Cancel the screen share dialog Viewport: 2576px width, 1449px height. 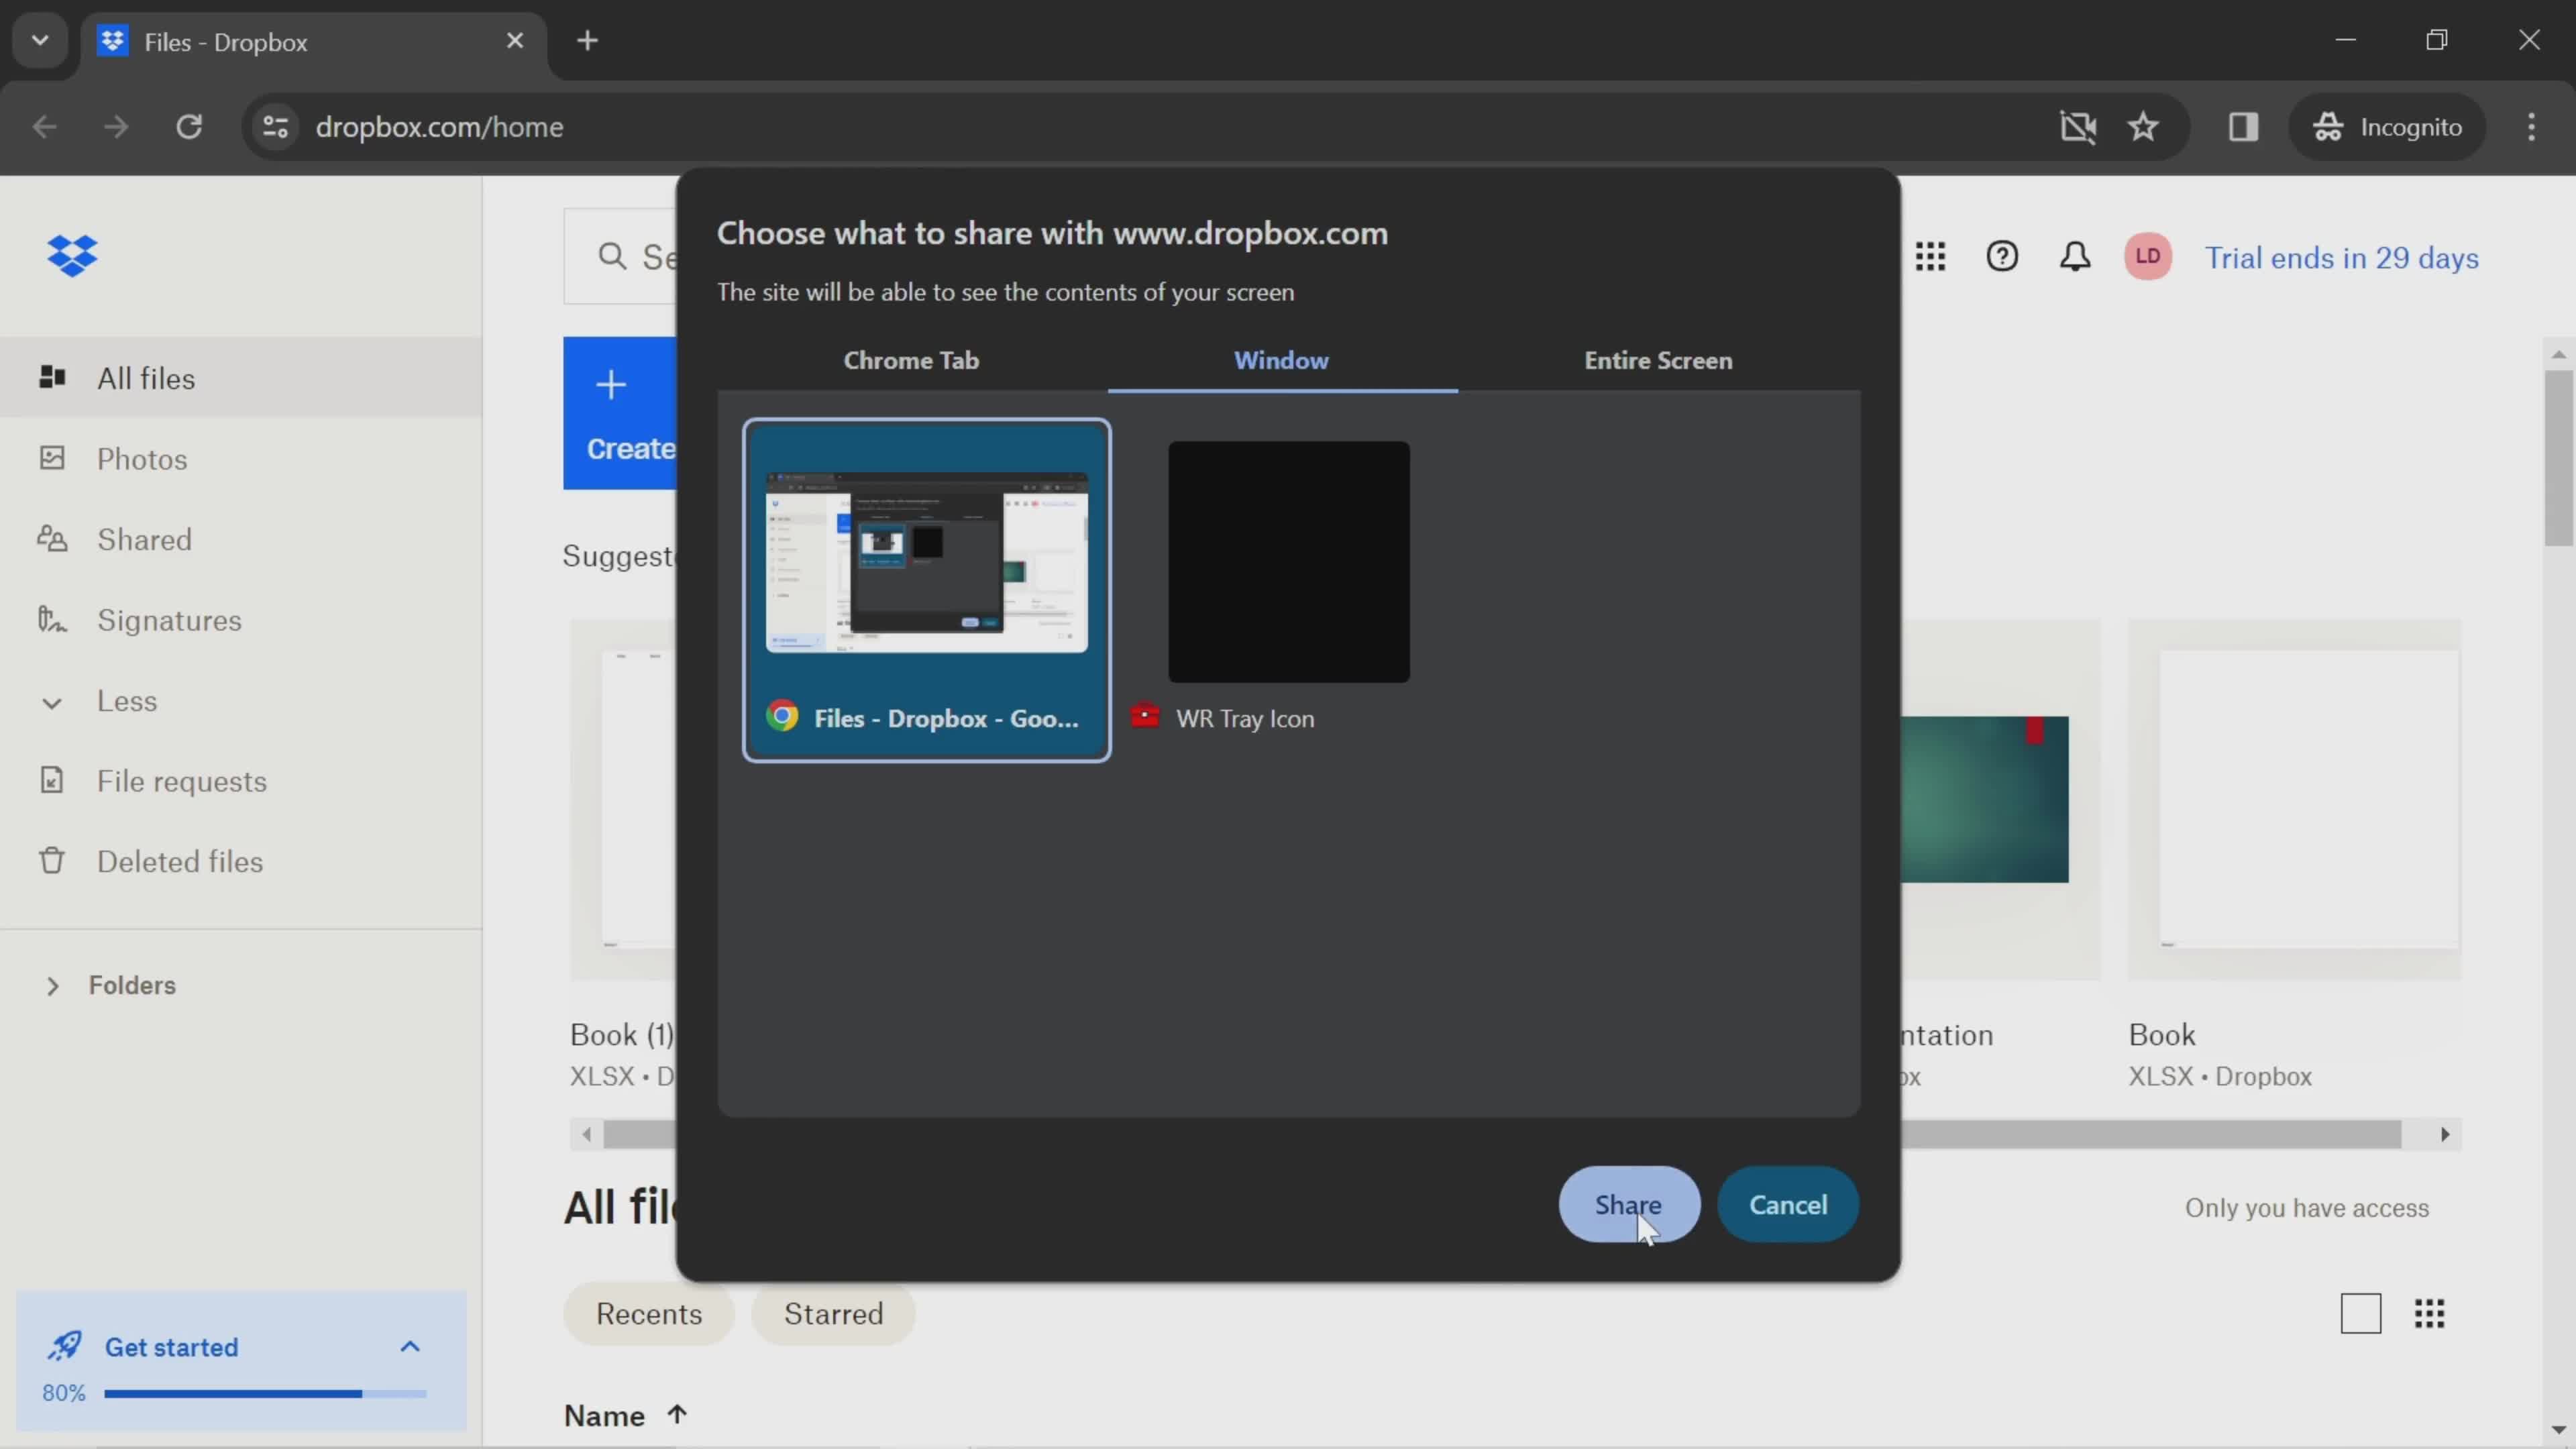coord(1788,1204)
